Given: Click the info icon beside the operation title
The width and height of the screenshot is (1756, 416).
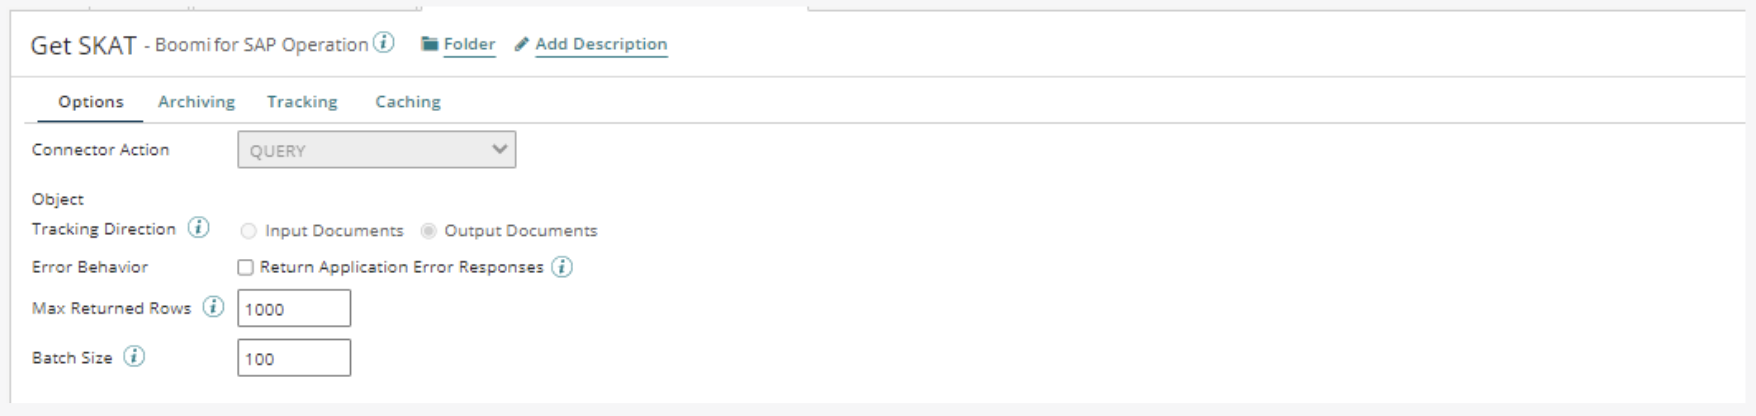Looking at the screenshot, I should [x=384, y=43].
